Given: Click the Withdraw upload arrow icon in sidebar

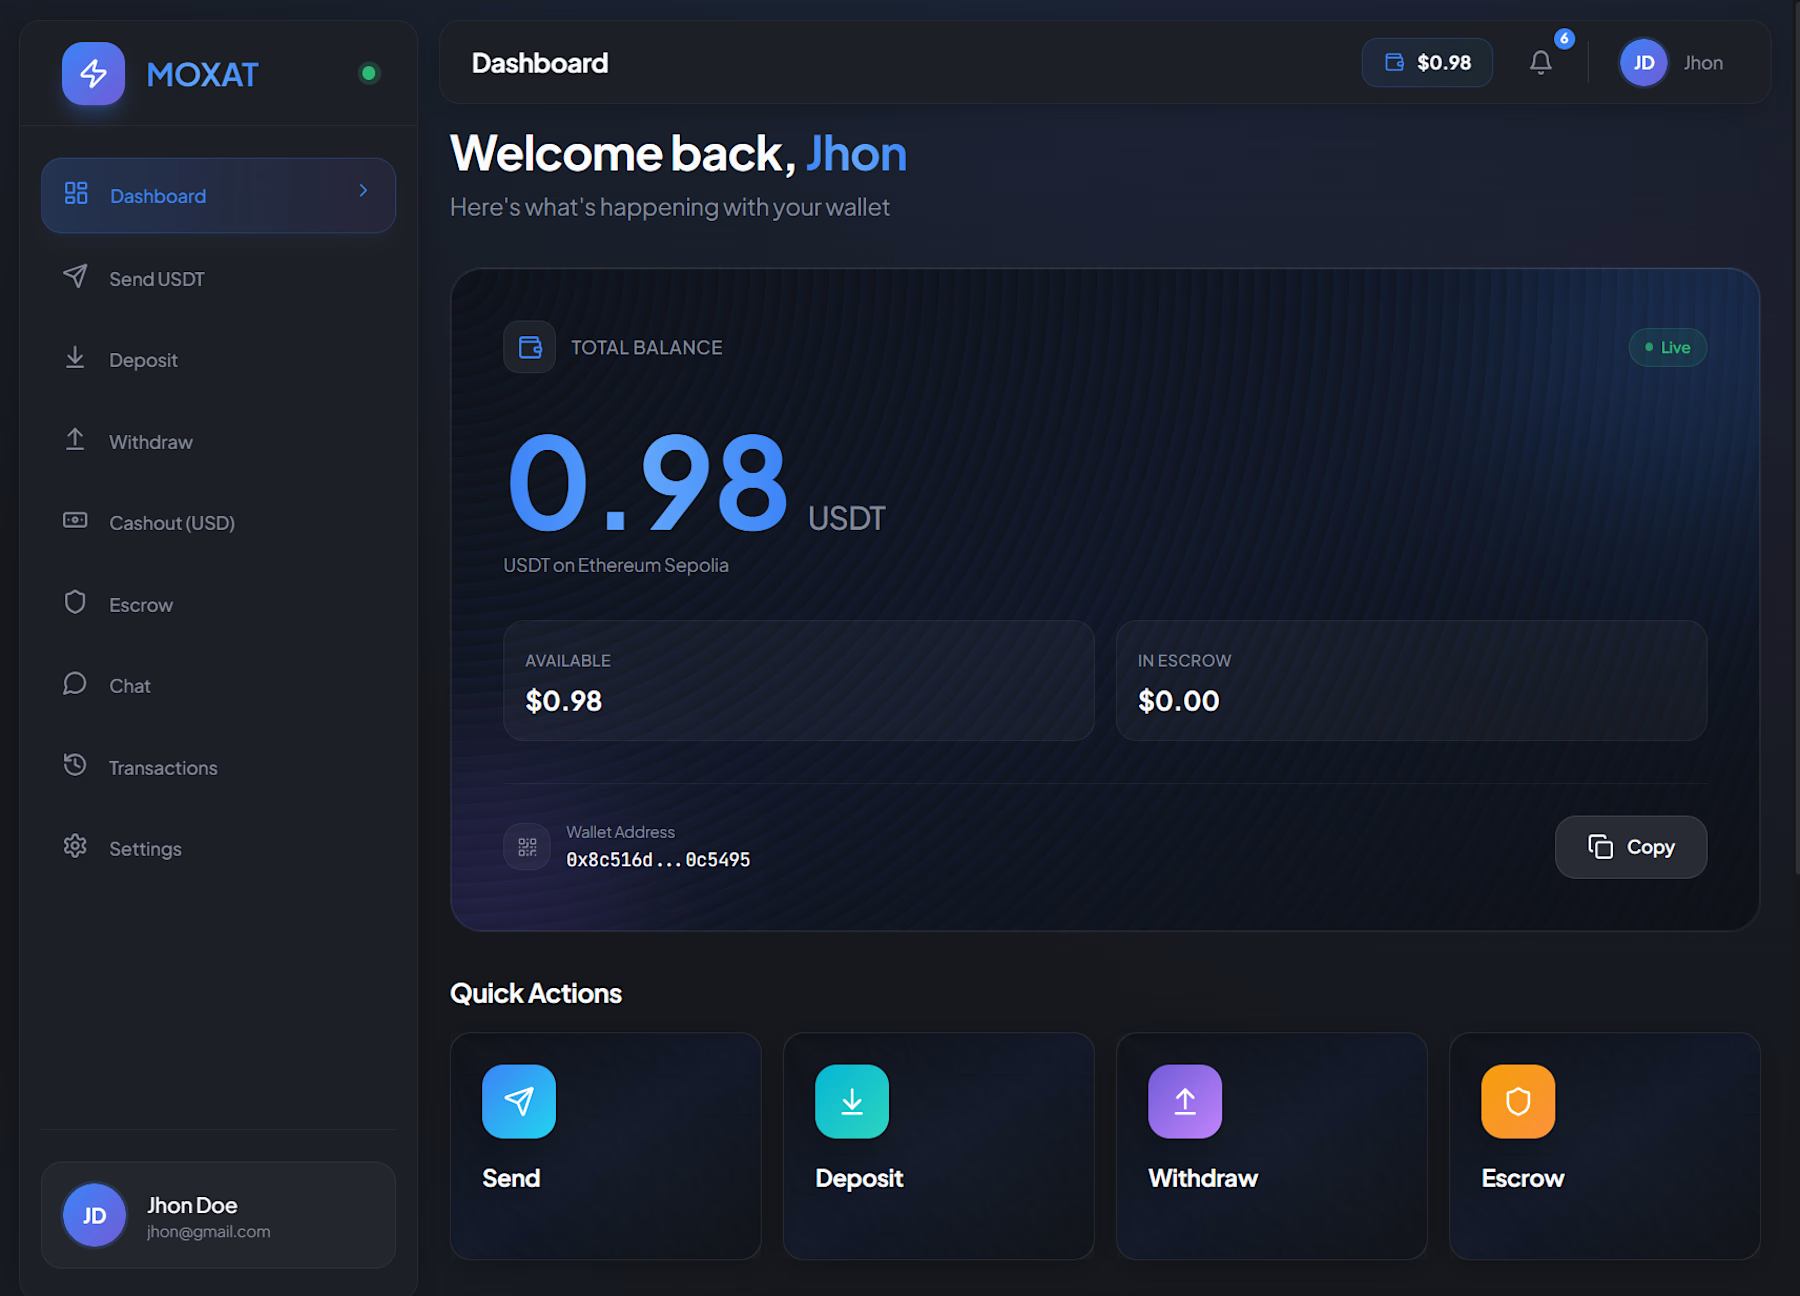Looking at the screenshot, I should [x=75, y=439].
